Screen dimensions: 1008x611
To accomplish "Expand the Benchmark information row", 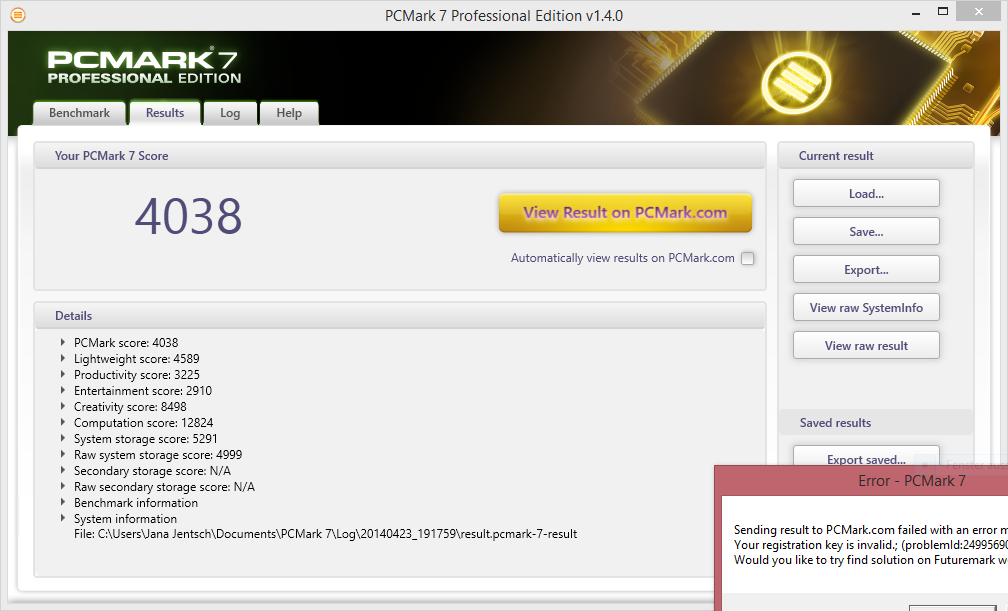I will 62,502.
